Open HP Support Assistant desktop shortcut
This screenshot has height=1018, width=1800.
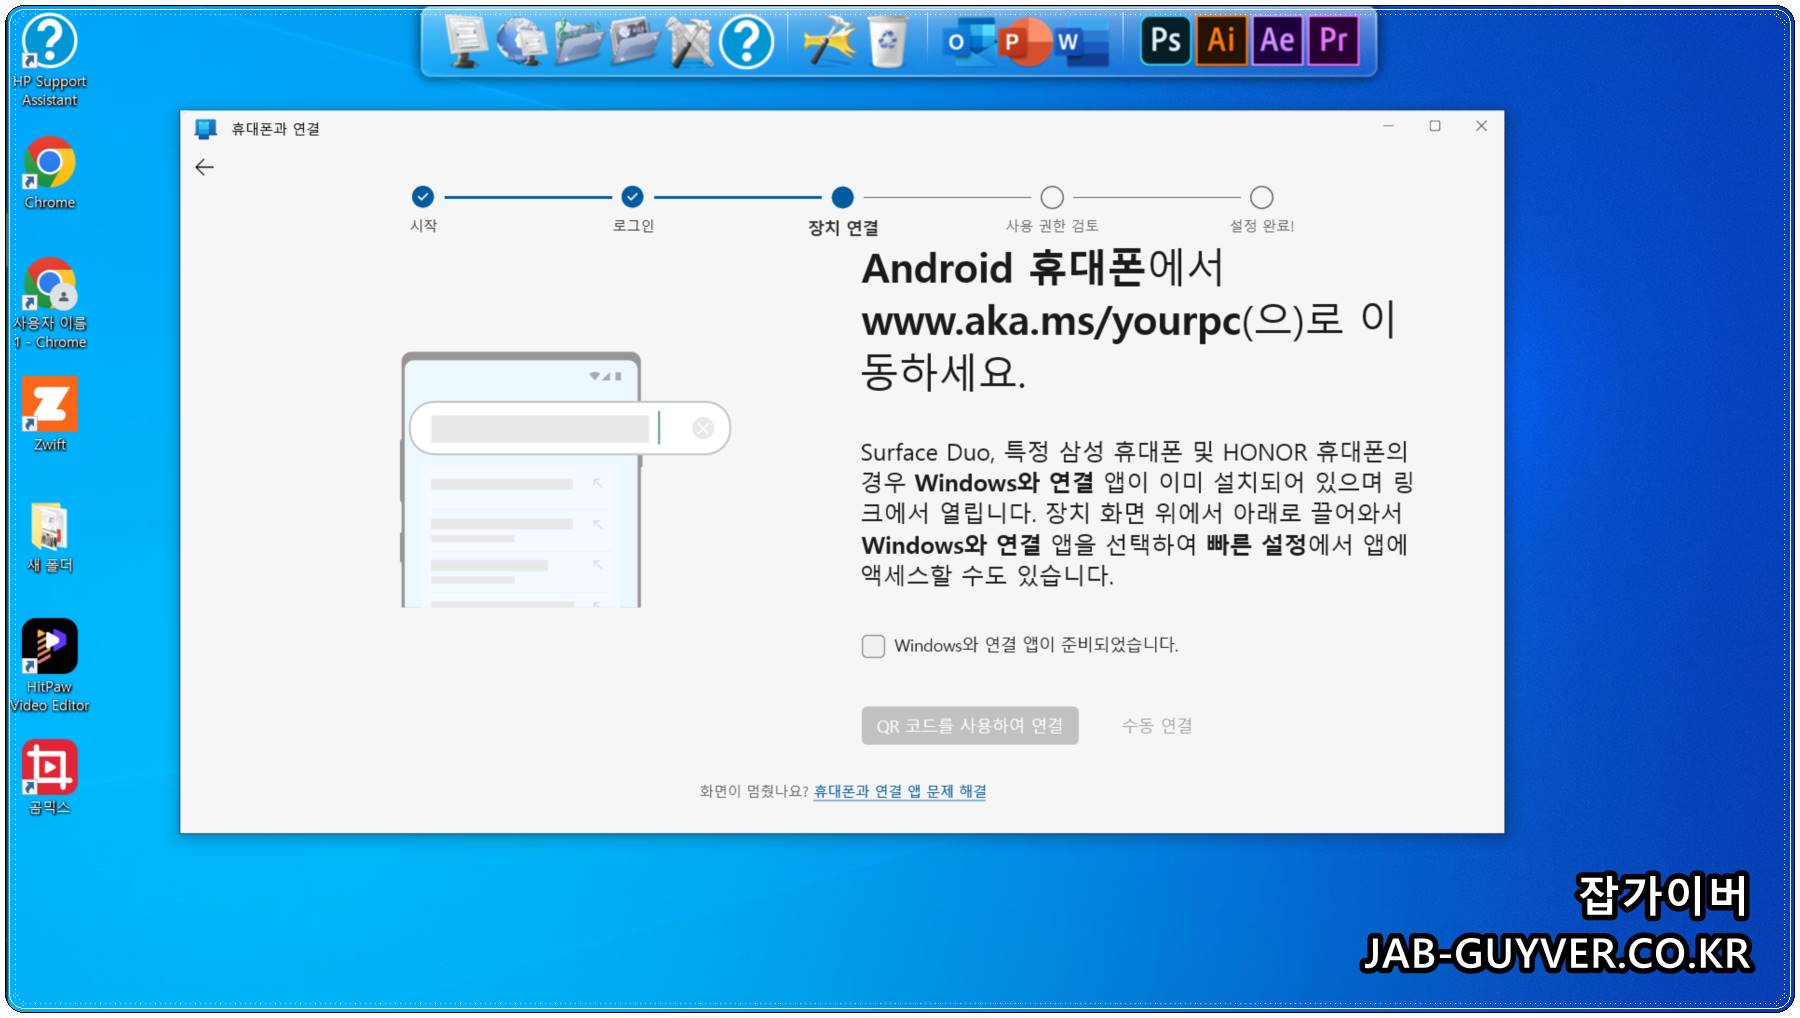point(49,60)
